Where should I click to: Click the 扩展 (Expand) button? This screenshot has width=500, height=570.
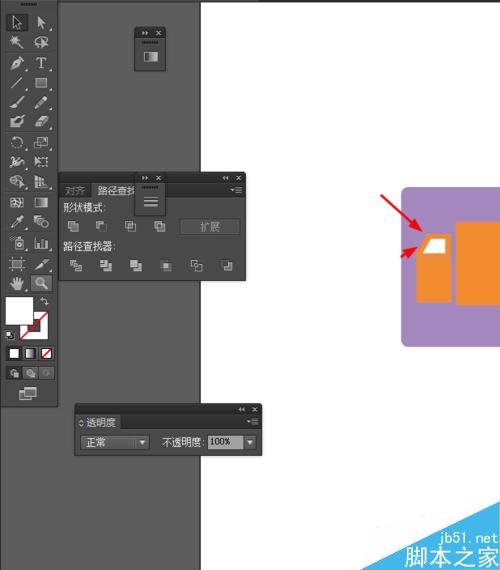tap(210, 227)
